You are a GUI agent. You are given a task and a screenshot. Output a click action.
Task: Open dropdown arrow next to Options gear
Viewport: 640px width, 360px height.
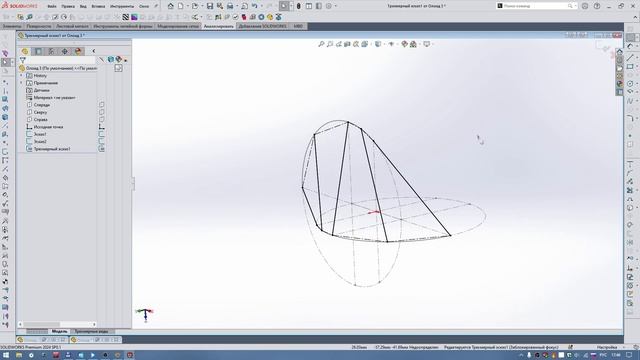coord(336,6)
